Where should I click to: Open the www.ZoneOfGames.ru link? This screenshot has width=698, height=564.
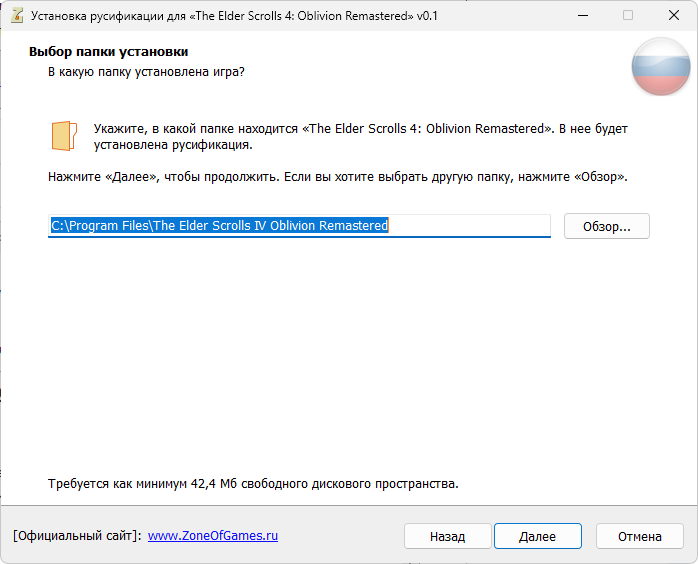(x=213, y=536)
